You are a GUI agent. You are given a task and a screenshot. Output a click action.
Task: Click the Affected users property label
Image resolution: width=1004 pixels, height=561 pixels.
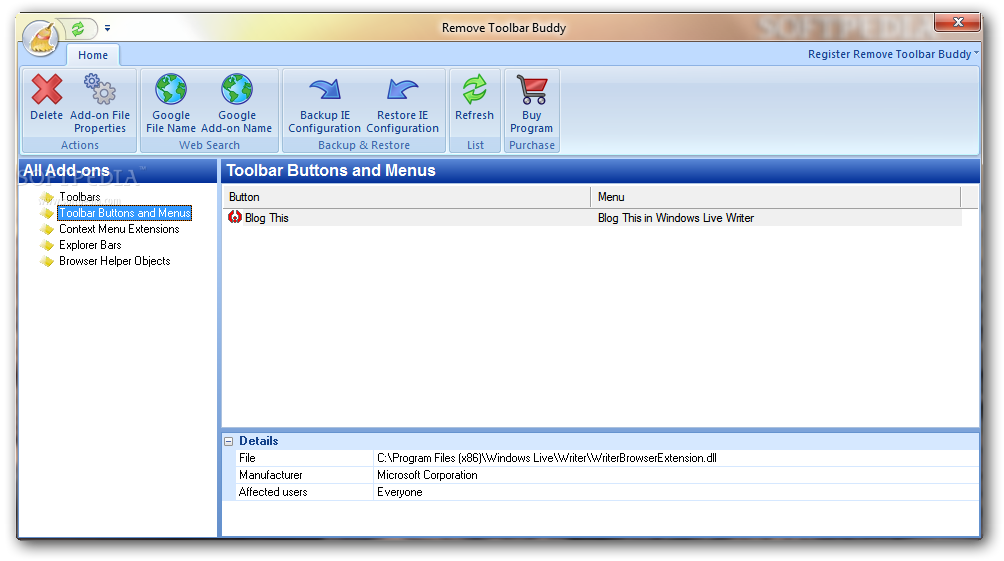pyautogui.click(x=273, y=492)
